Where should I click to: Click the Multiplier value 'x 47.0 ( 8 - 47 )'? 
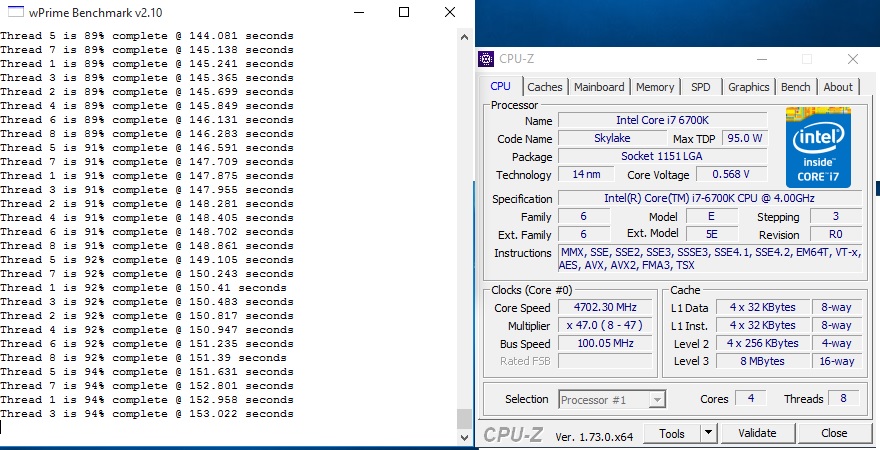(605, 325)
